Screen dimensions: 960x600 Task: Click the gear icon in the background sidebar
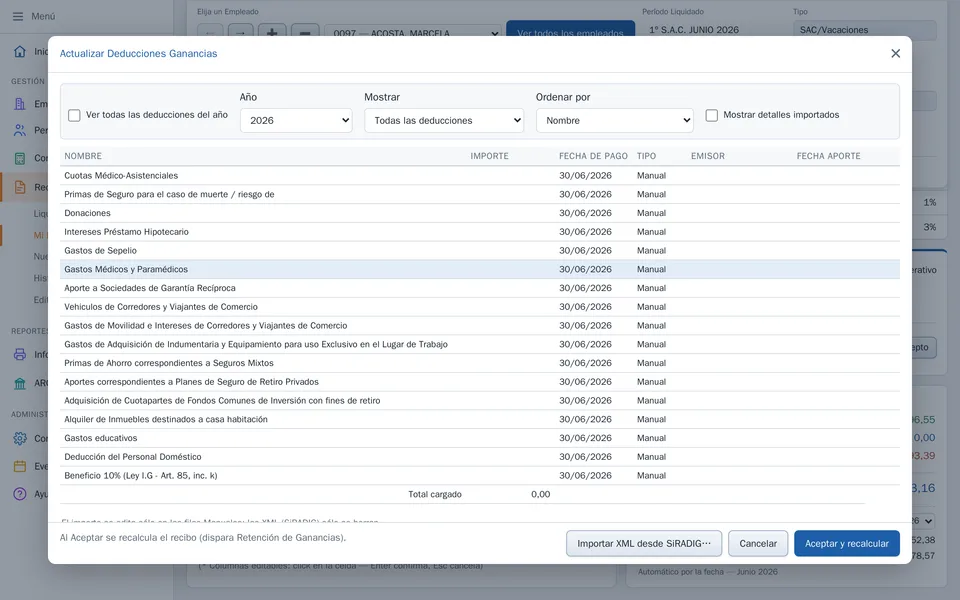(x=20, y=438)
